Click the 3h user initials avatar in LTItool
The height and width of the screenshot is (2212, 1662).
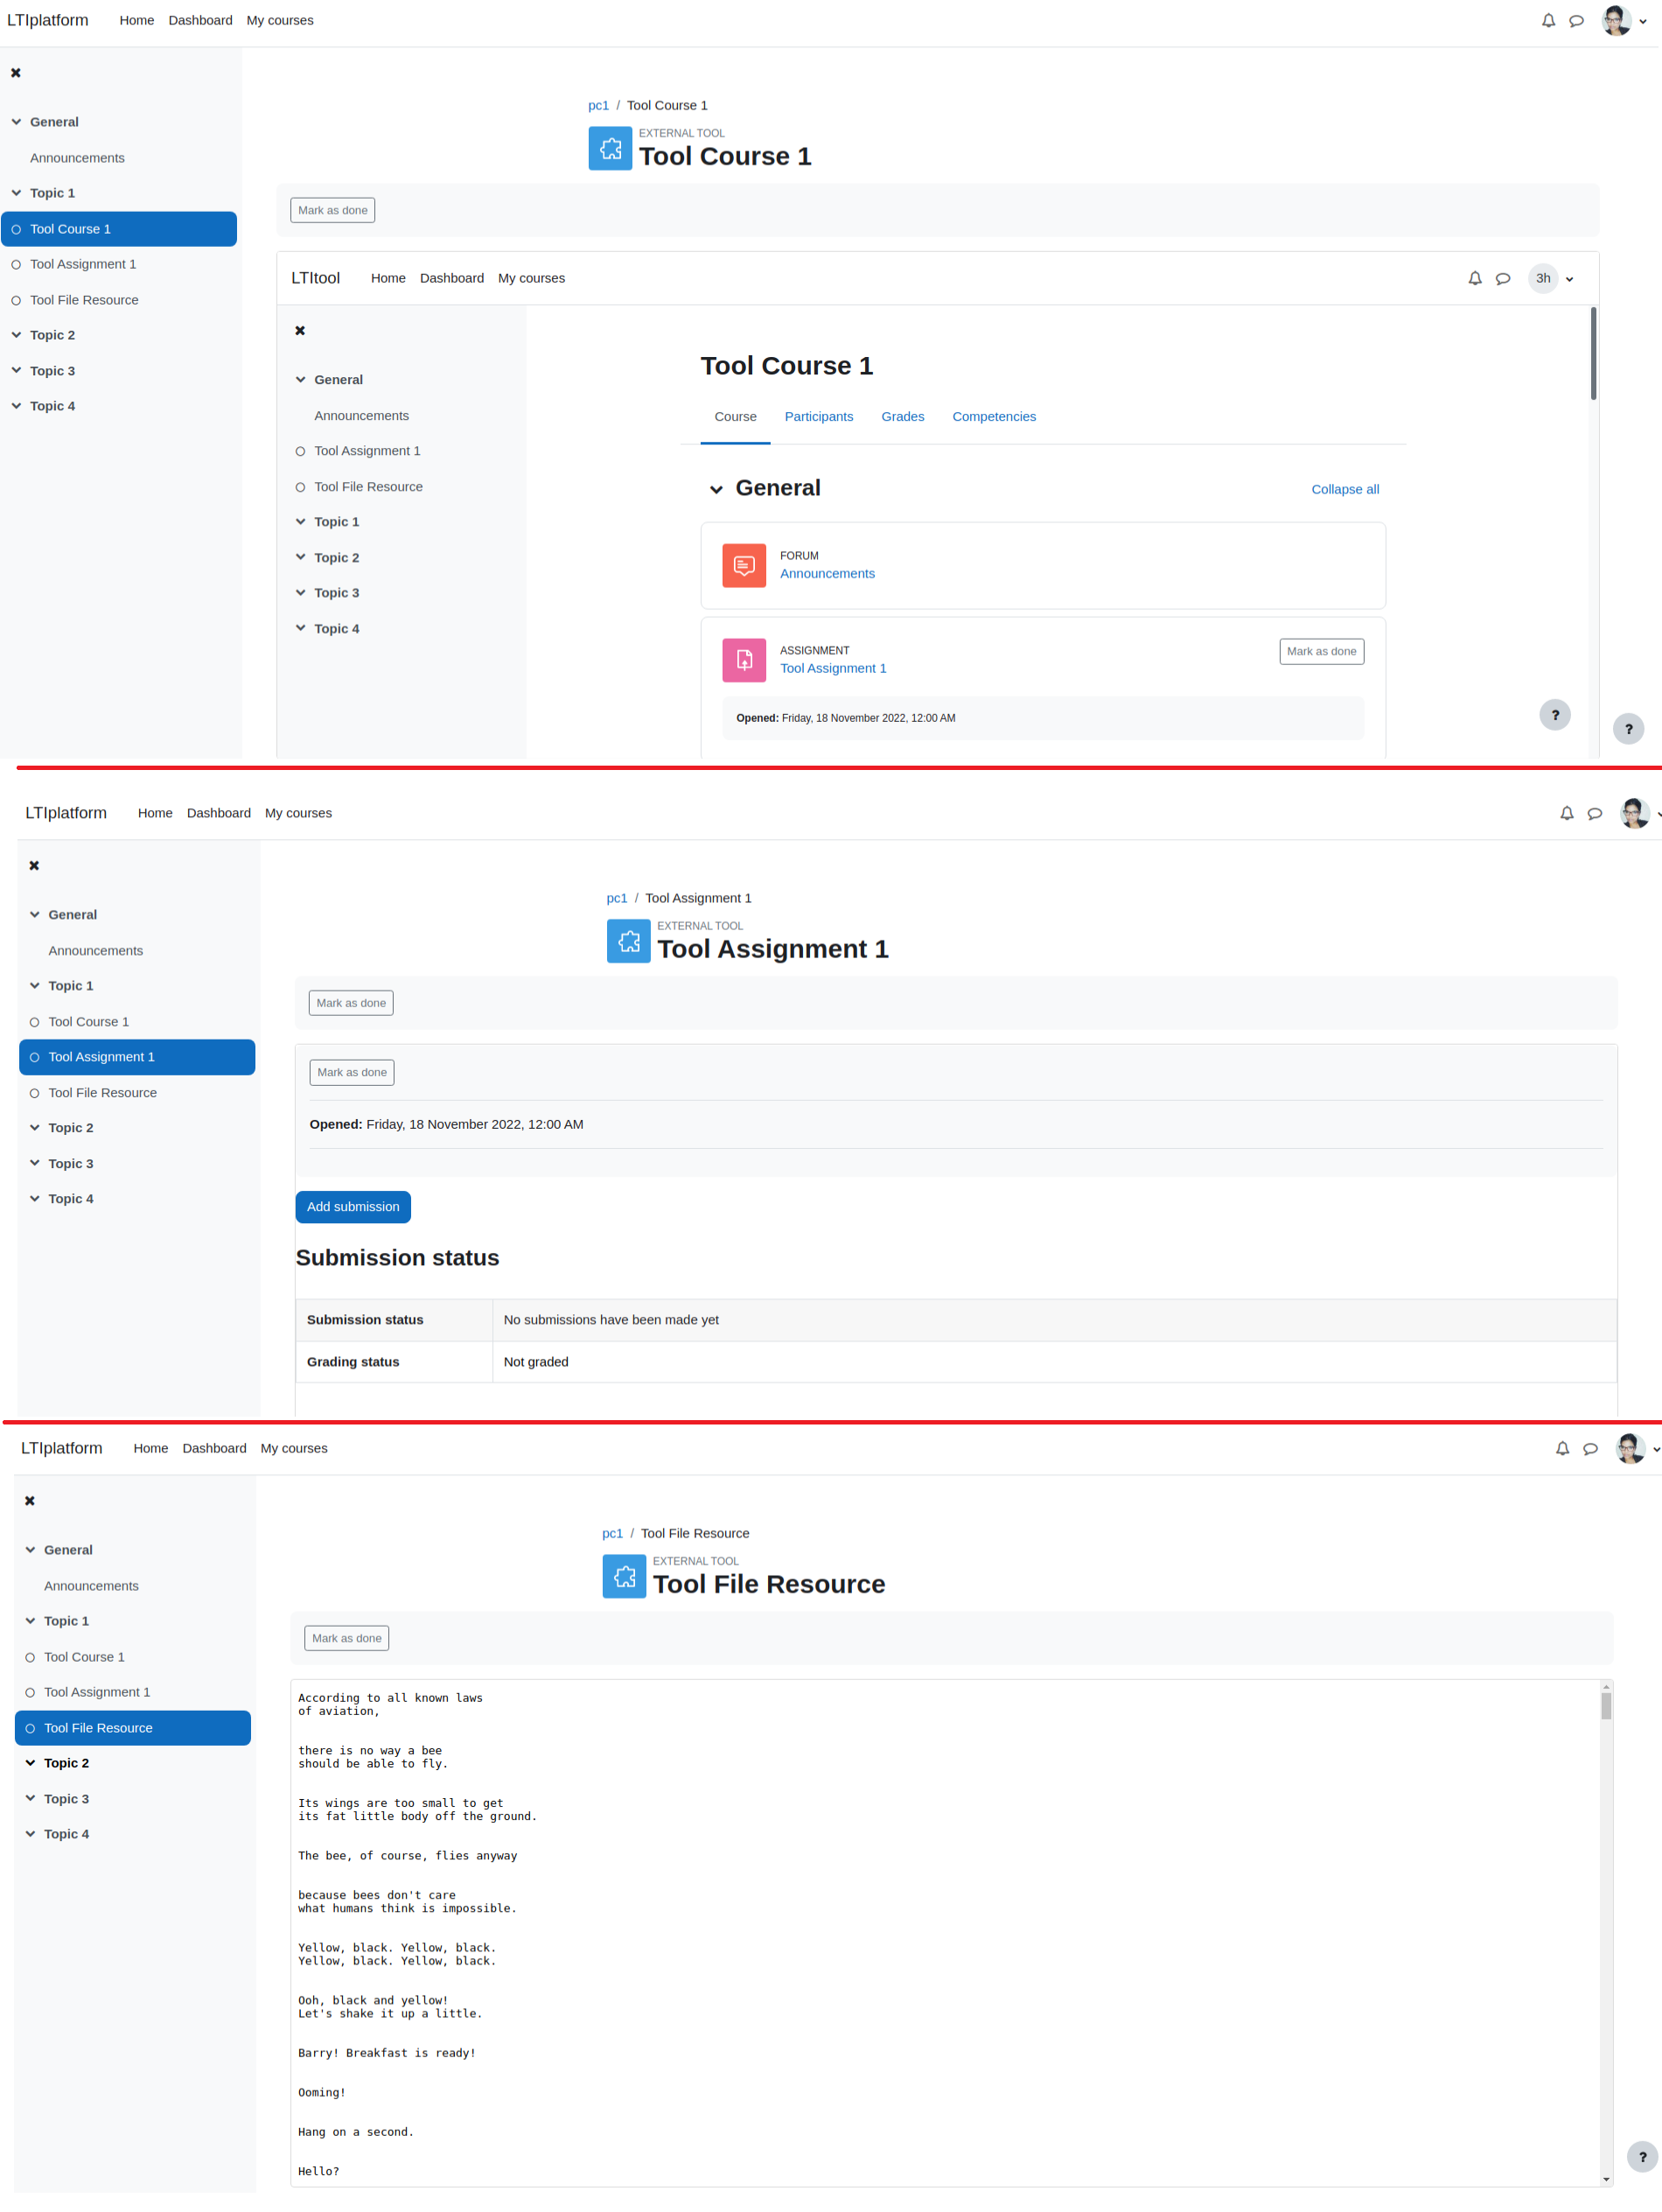[x=1543, y=278]
